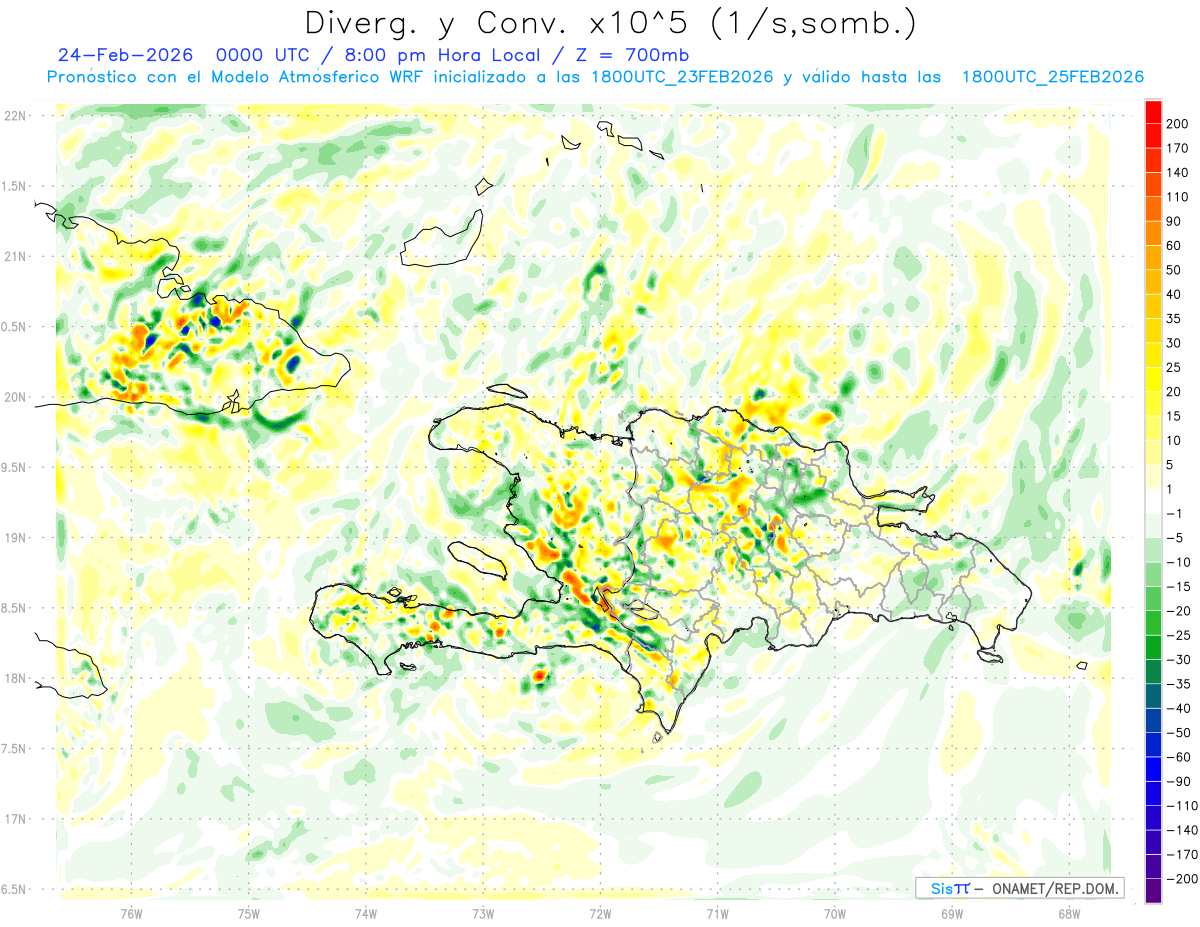Click the orange colorbar band between 60 and 90
The image size is (1200, 927).
pyautogui.click(x=1153, y=233)
